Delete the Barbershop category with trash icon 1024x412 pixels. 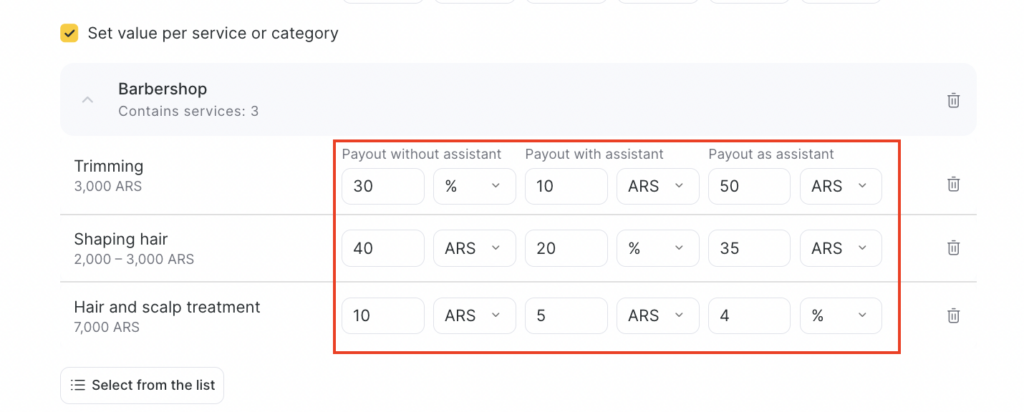(x=953, y=100)
